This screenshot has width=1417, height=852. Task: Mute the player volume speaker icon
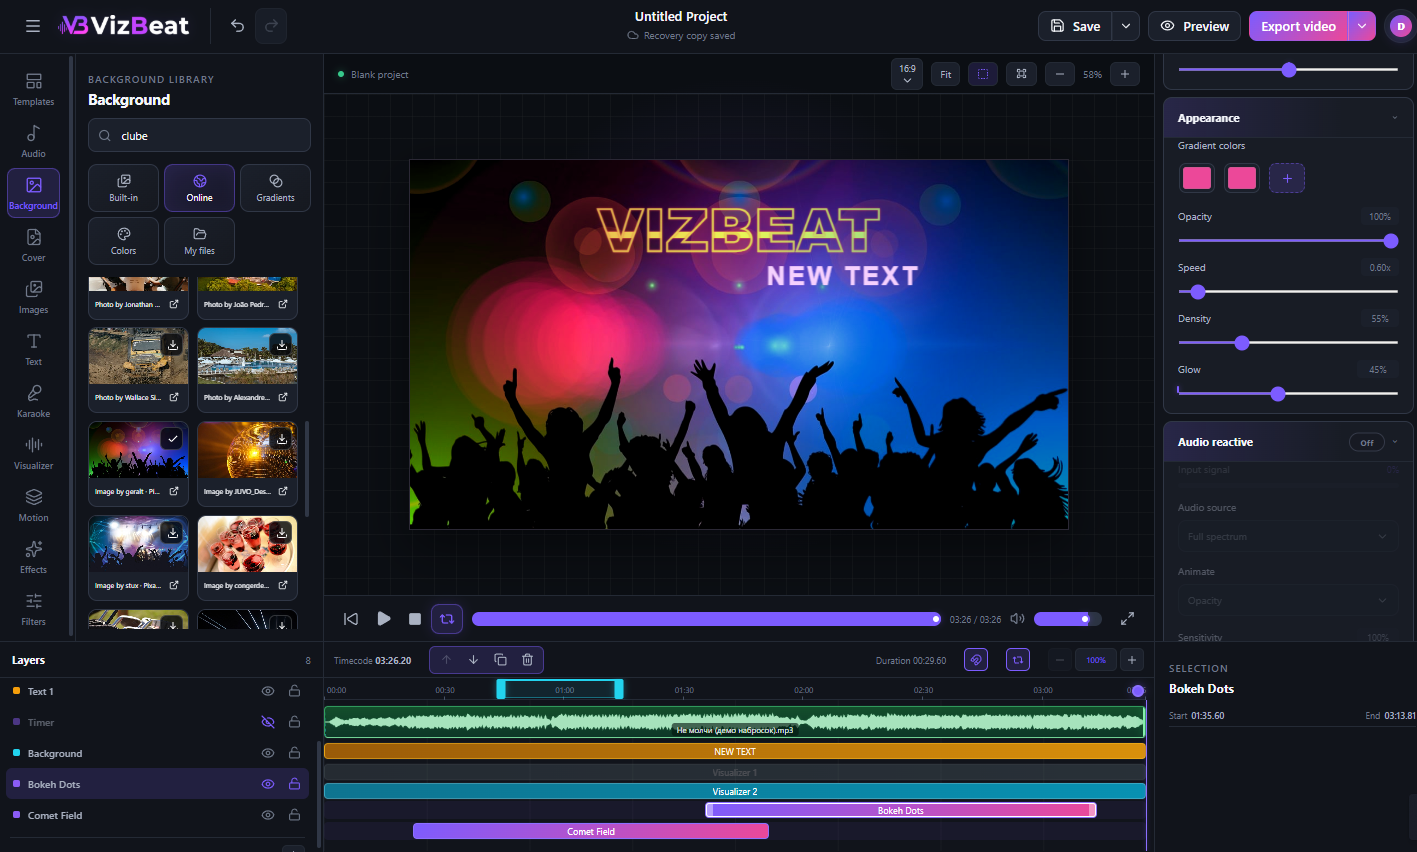coord(1017,619)
